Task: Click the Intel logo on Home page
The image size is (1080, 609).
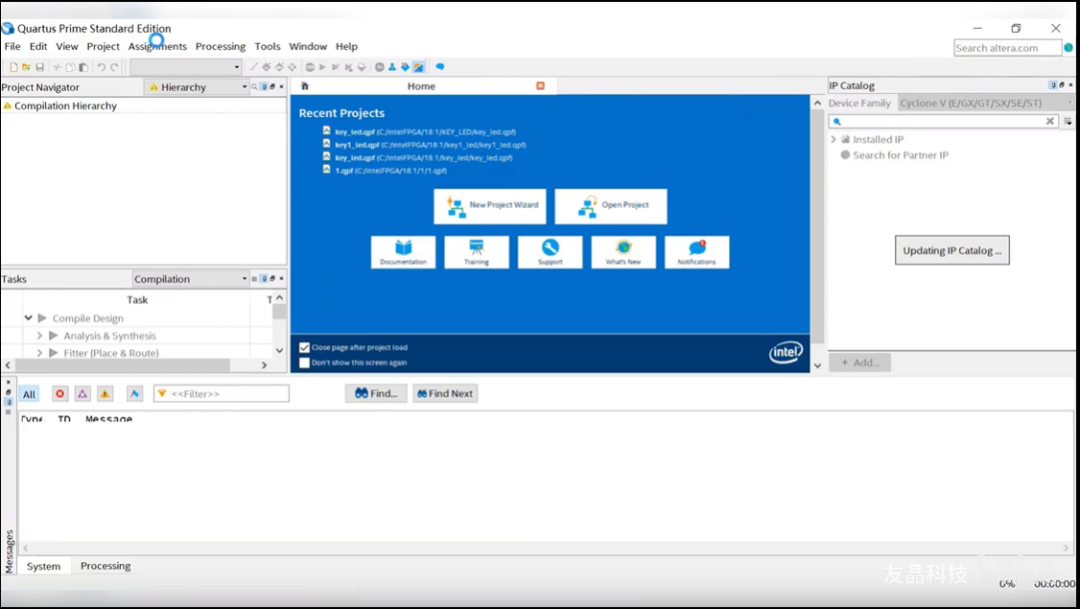Action: click(x=786, y=353)
